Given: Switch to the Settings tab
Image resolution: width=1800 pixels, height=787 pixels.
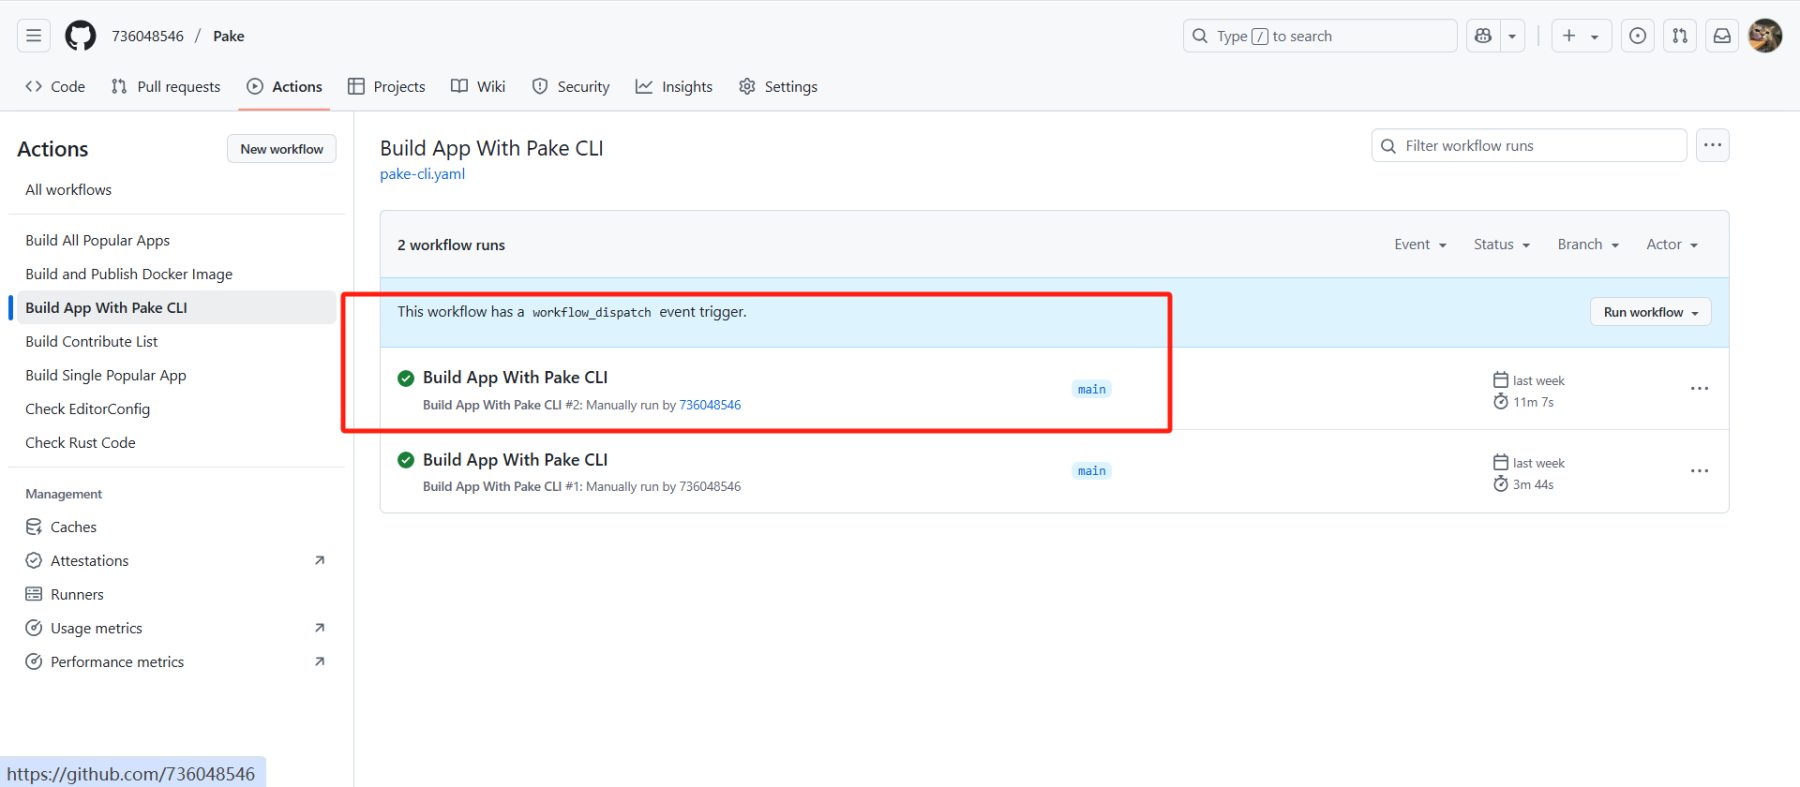Looking at the screenshot, I should pyautogui.click(x=778, y=87).
